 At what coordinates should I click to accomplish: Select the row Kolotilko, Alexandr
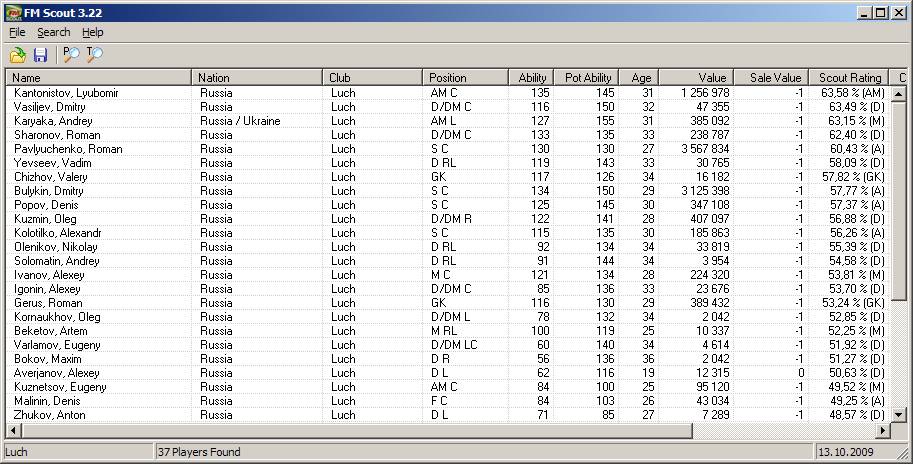click(x=448, y=232)
